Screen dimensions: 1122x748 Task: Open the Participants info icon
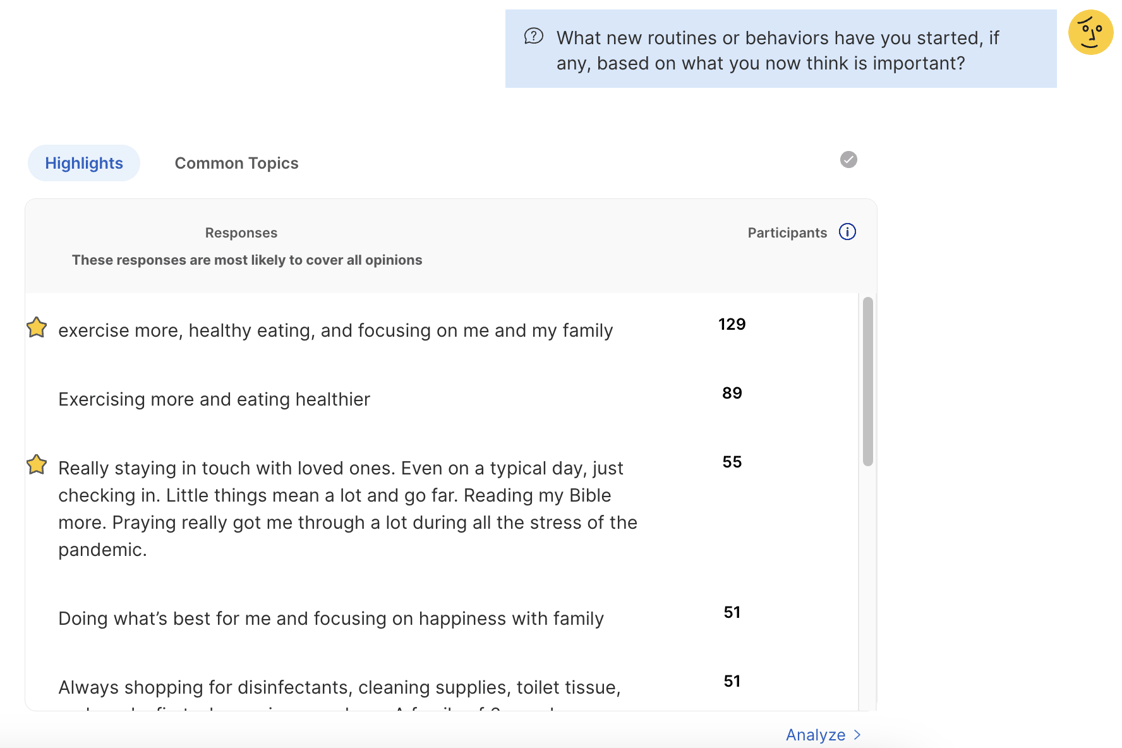(847, 232)
